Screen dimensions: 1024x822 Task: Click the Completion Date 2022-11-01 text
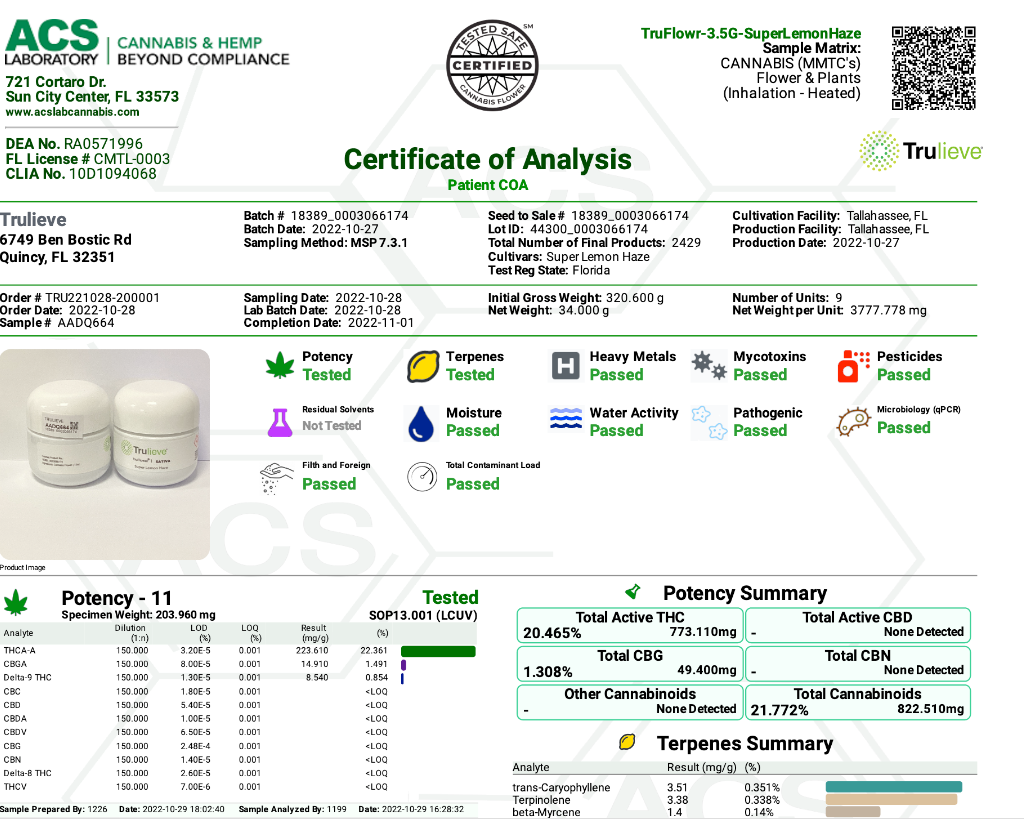(x=328, y=323)
